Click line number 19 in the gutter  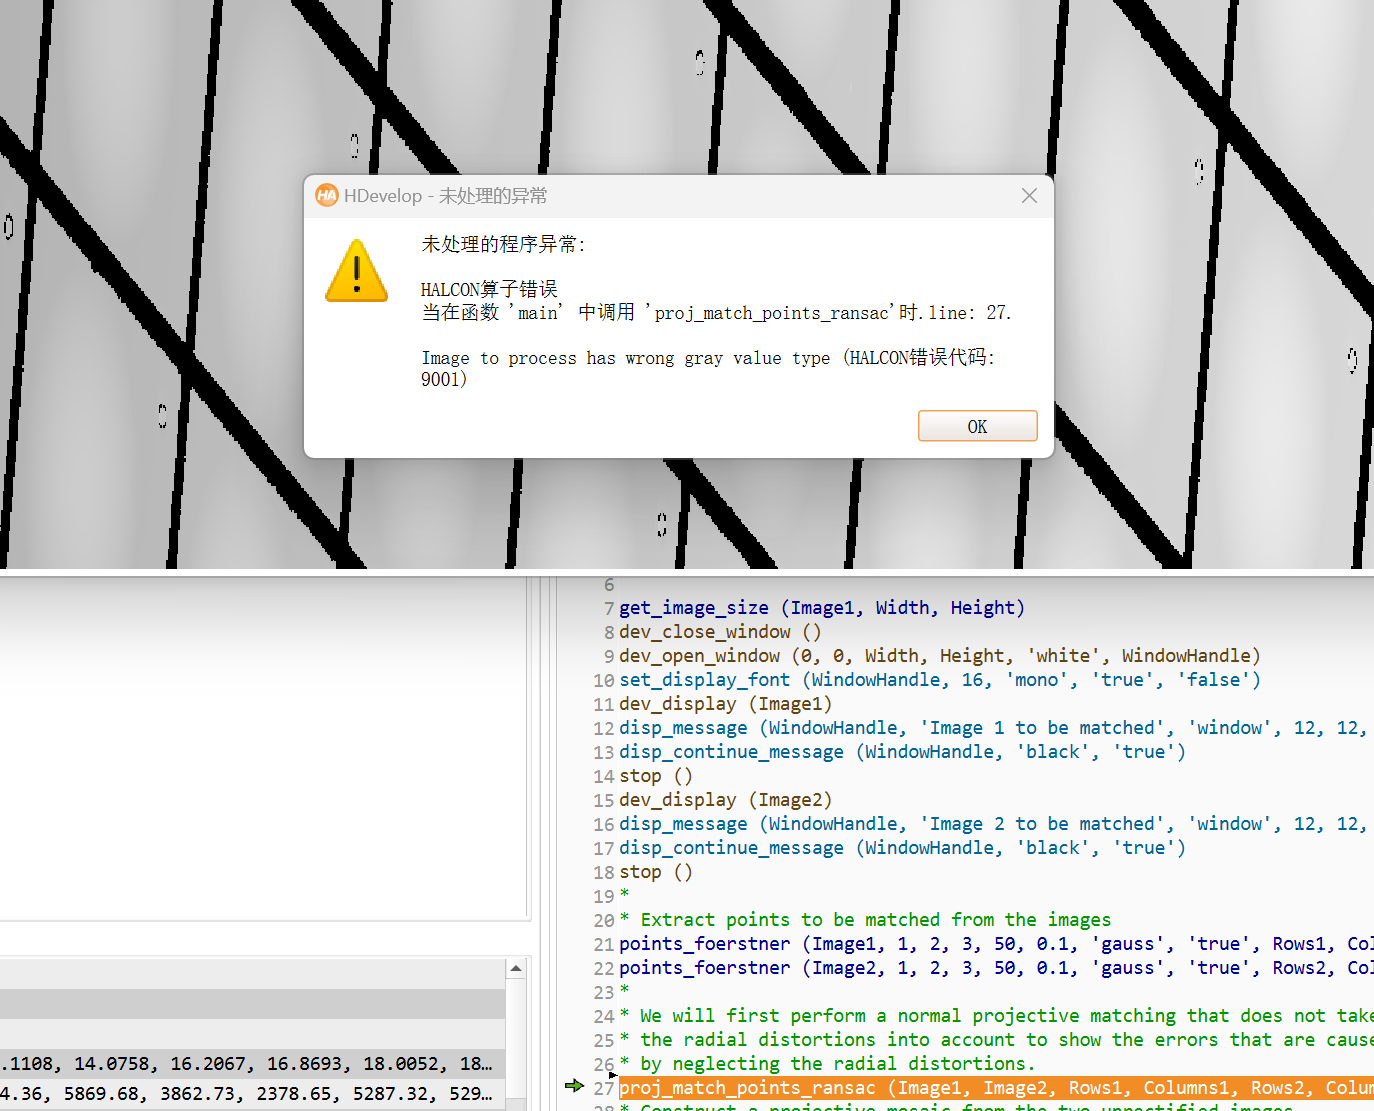click(603, 897)
